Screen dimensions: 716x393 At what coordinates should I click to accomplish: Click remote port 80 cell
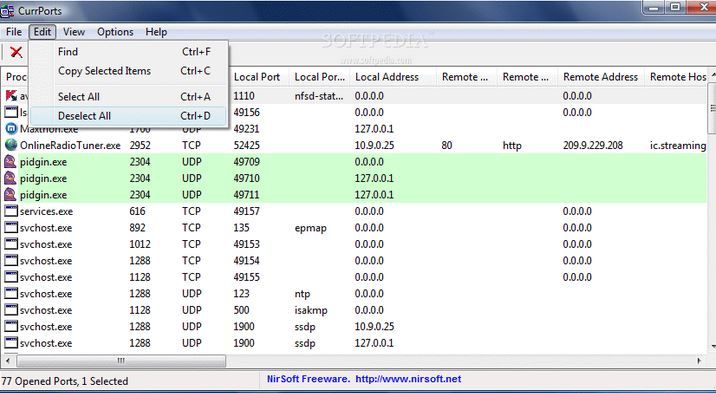(x=447, y=146)
